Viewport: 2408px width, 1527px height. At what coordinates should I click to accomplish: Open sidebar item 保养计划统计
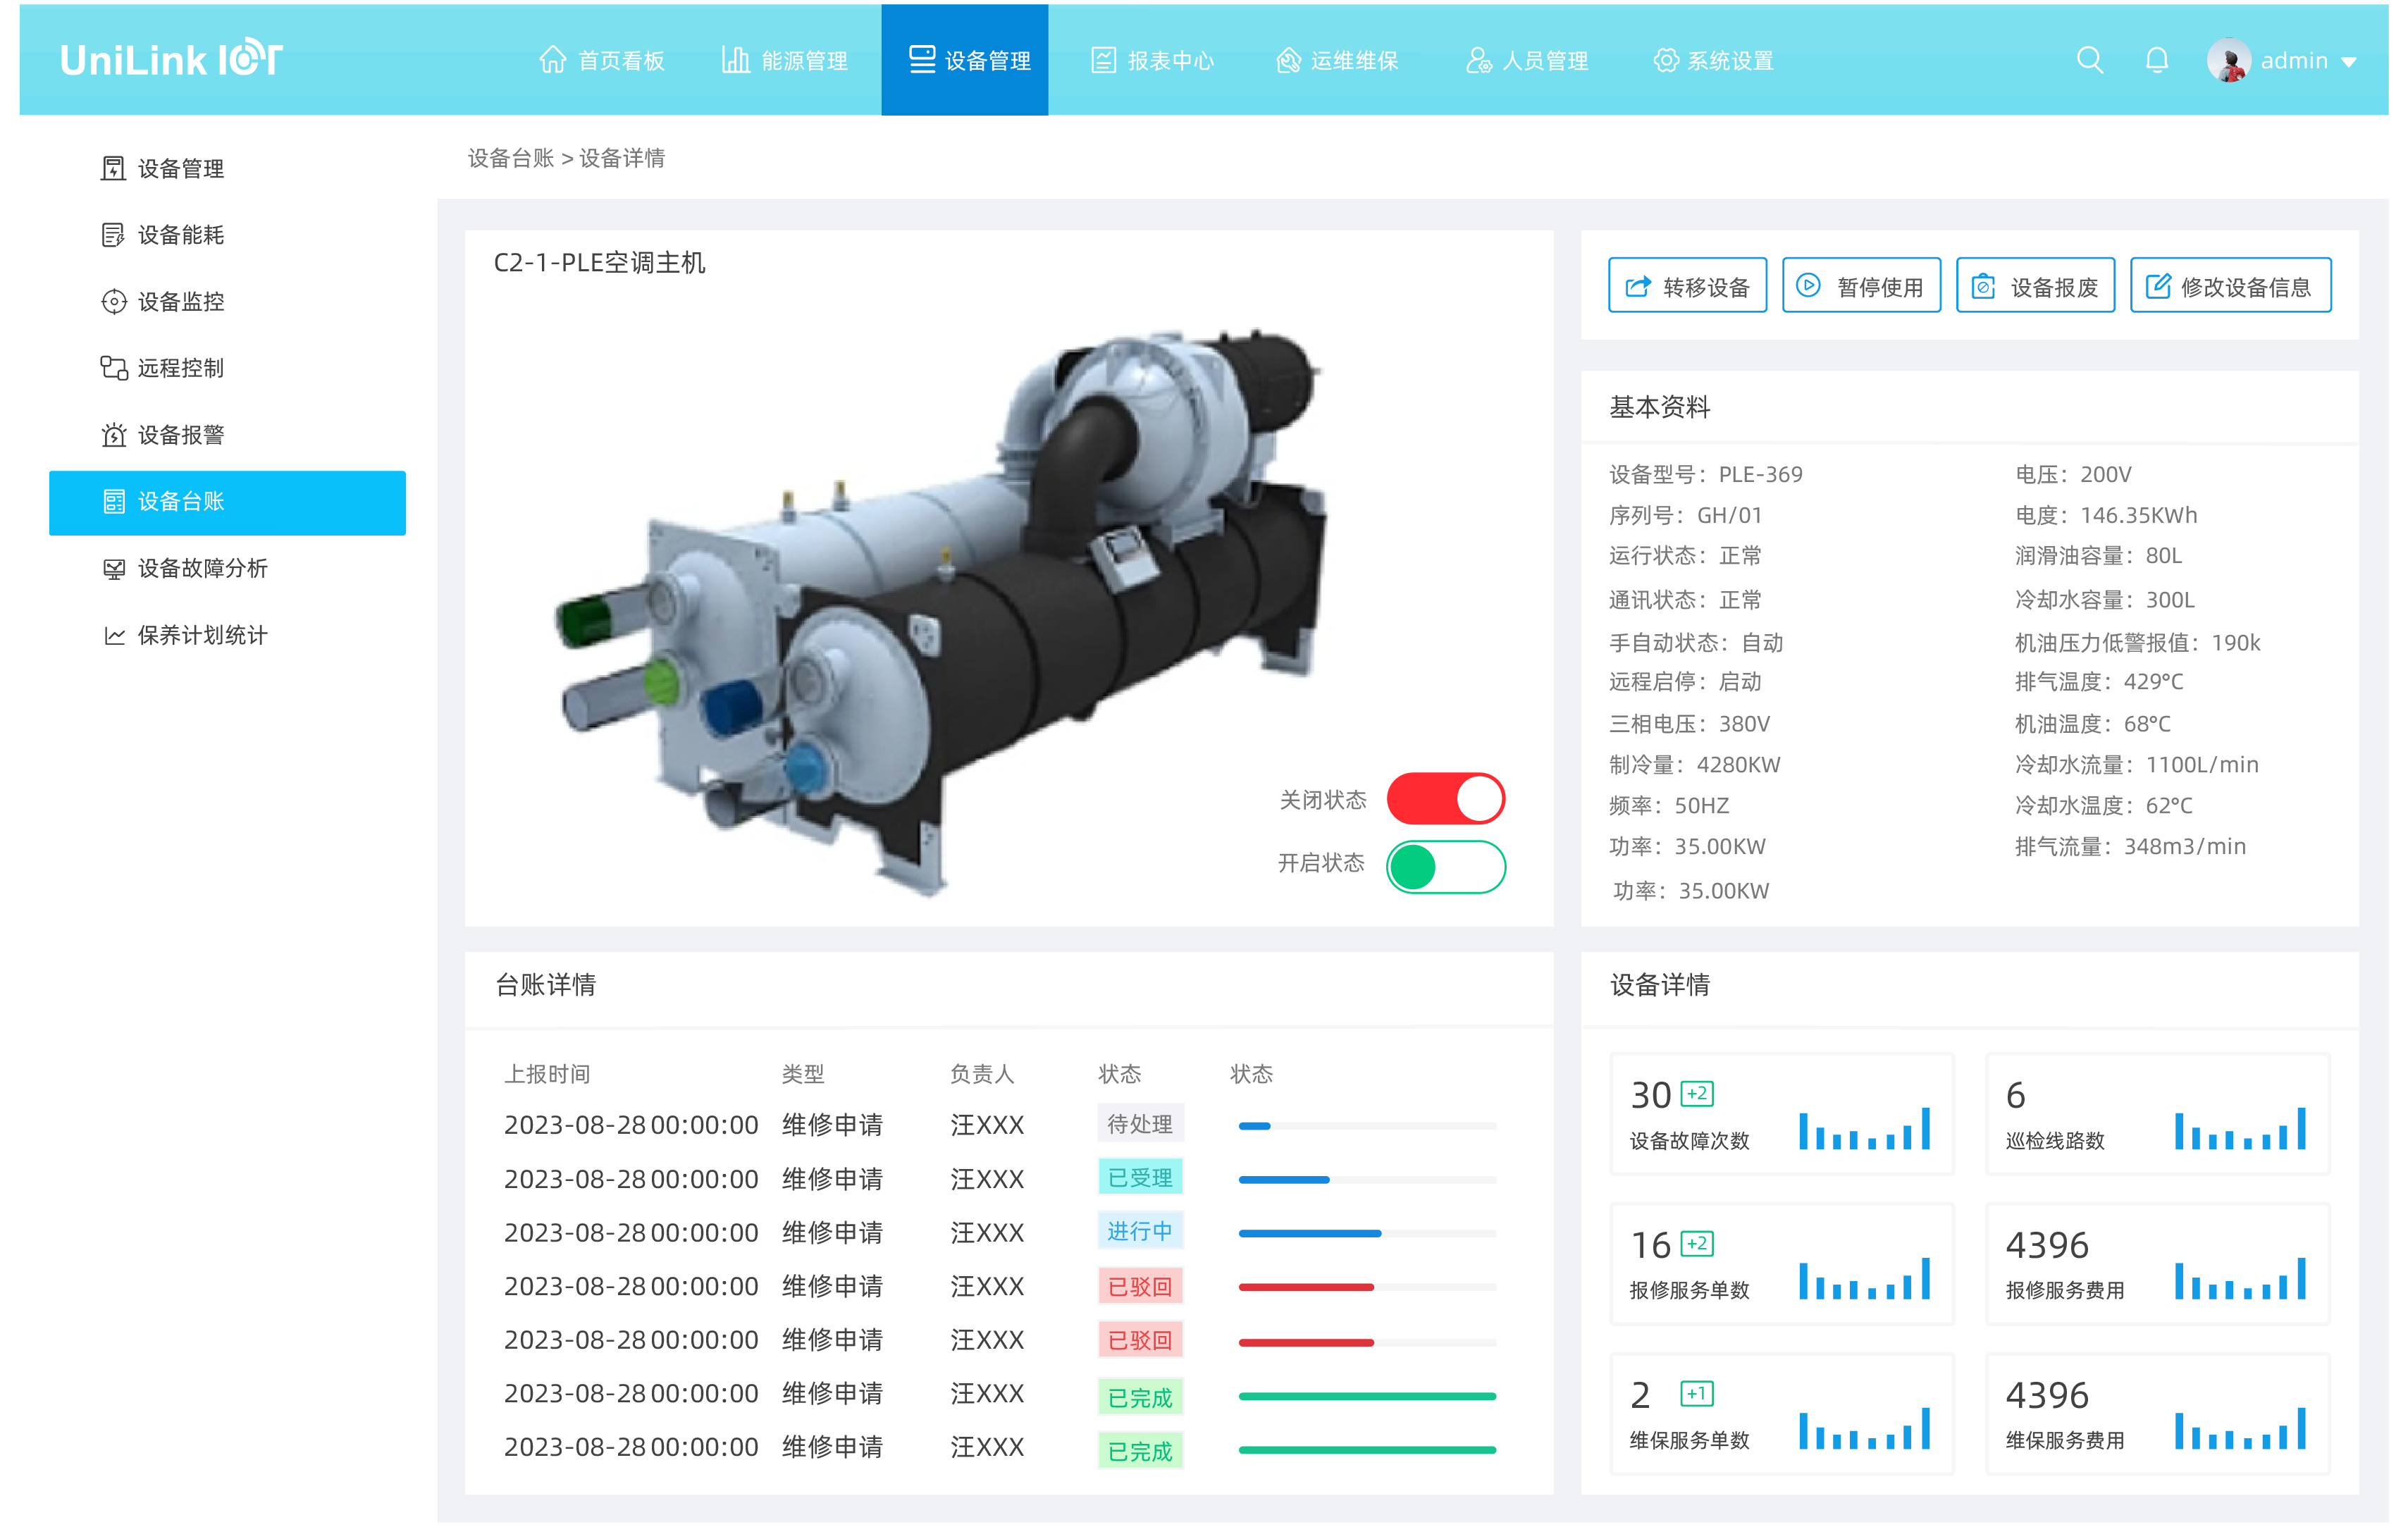(x=185, y=635)
